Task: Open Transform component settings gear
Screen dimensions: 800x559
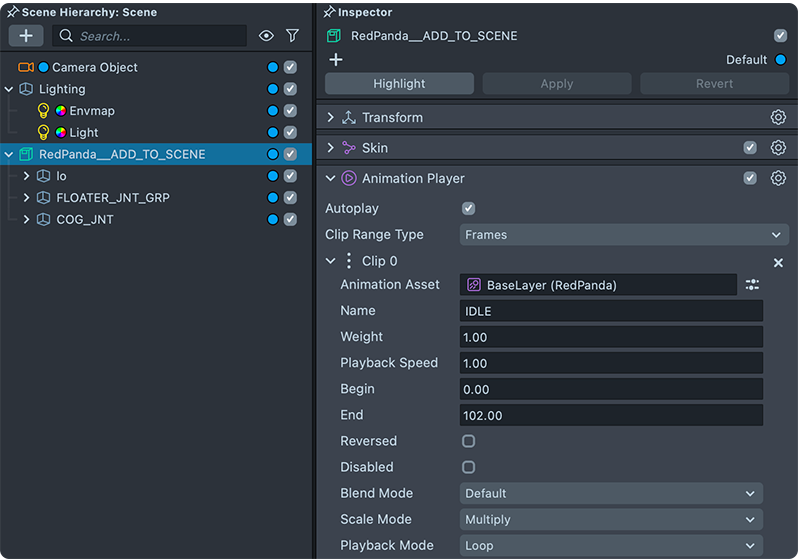Action: point(778,117)
